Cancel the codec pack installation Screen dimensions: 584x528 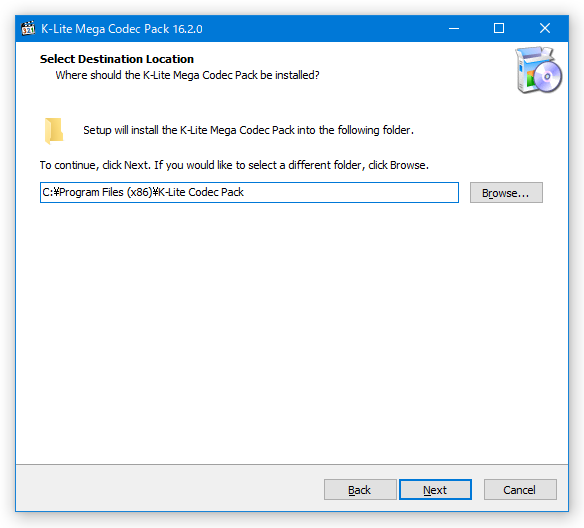click(x=520, y=490)
